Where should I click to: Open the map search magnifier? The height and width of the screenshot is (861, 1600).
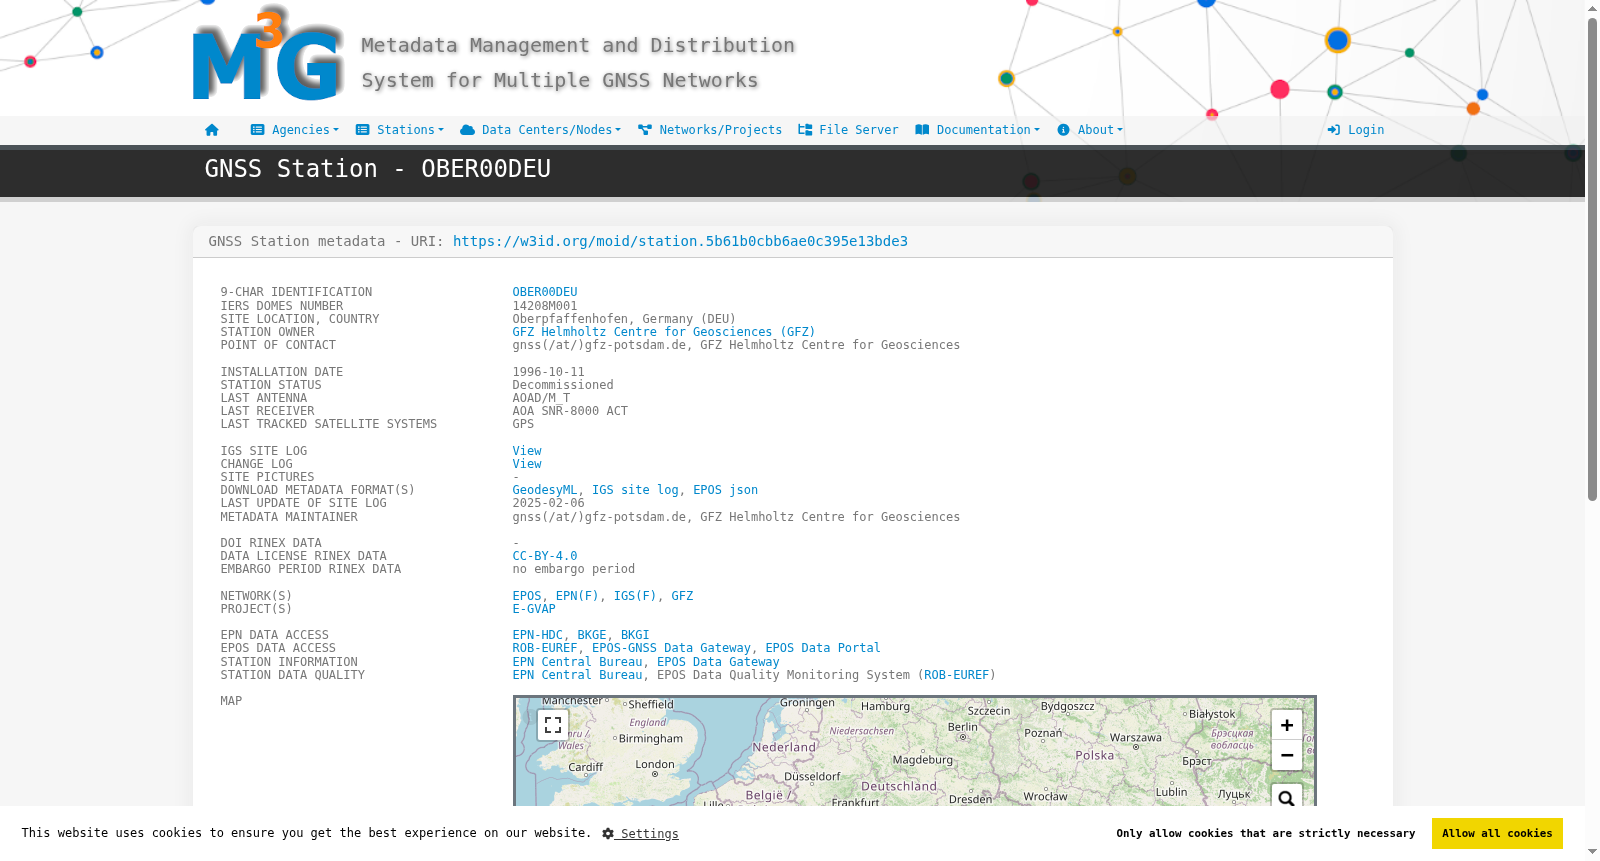(1287, 799)
